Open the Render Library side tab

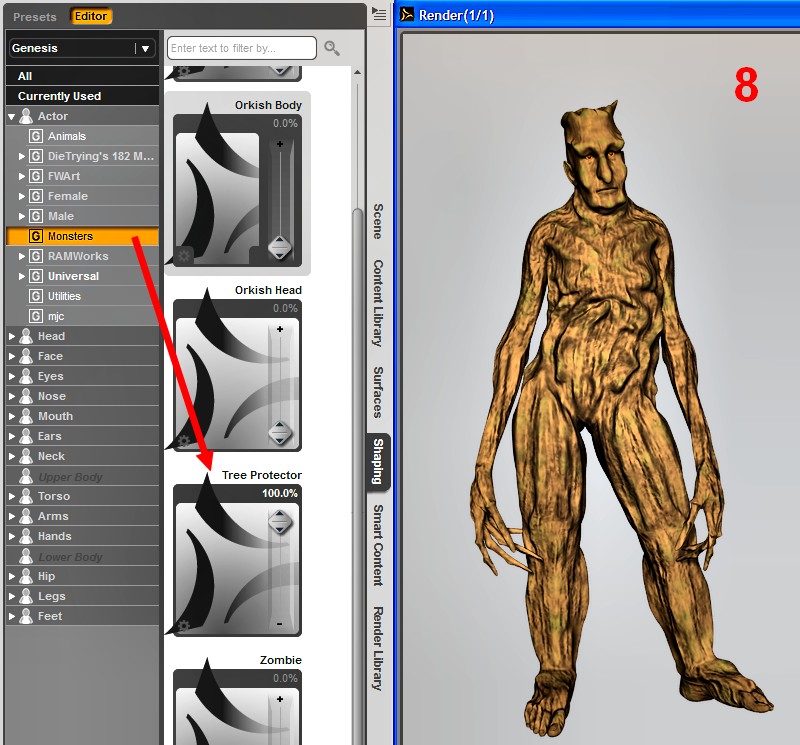(x=378, y=648)
